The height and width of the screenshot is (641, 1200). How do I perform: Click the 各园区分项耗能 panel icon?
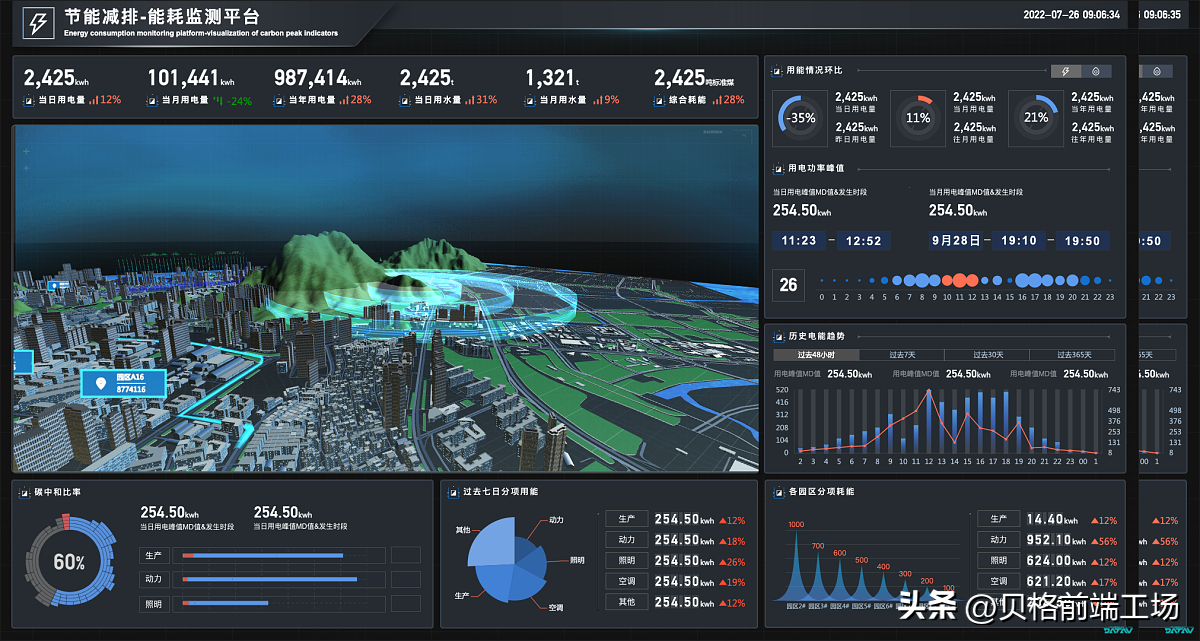click(778, 492)
